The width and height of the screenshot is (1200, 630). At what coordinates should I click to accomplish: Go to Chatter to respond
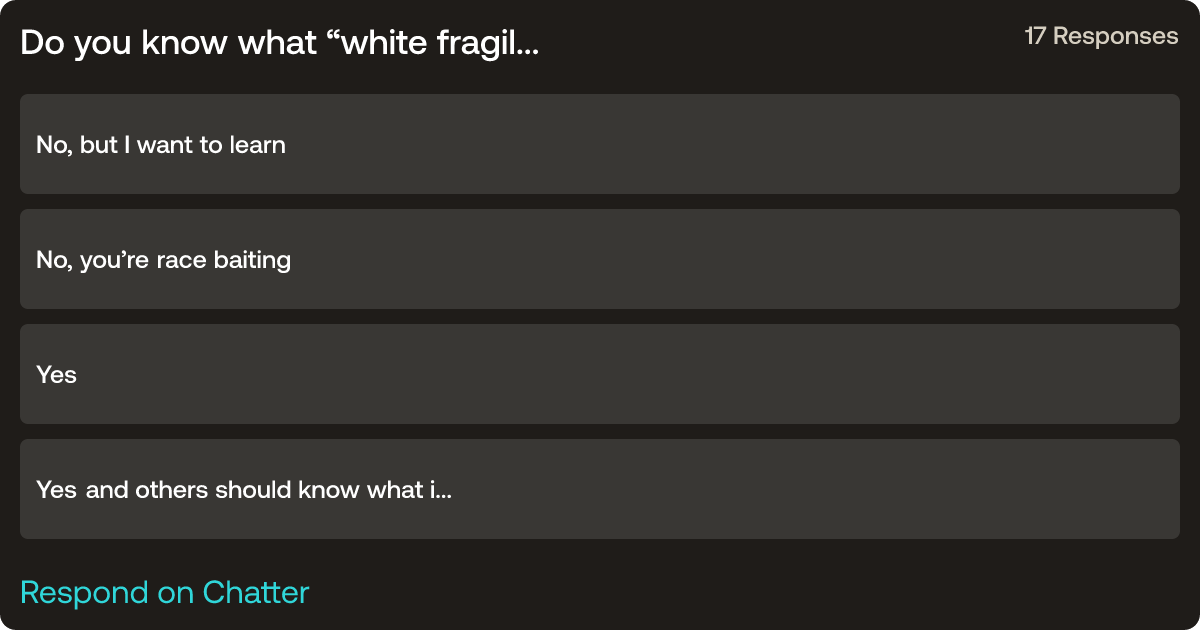point(165,592)
